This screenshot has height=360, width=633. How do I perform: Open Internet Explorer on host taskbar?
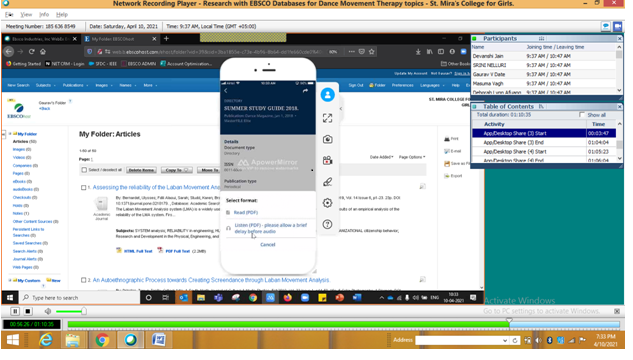(46, 340)
